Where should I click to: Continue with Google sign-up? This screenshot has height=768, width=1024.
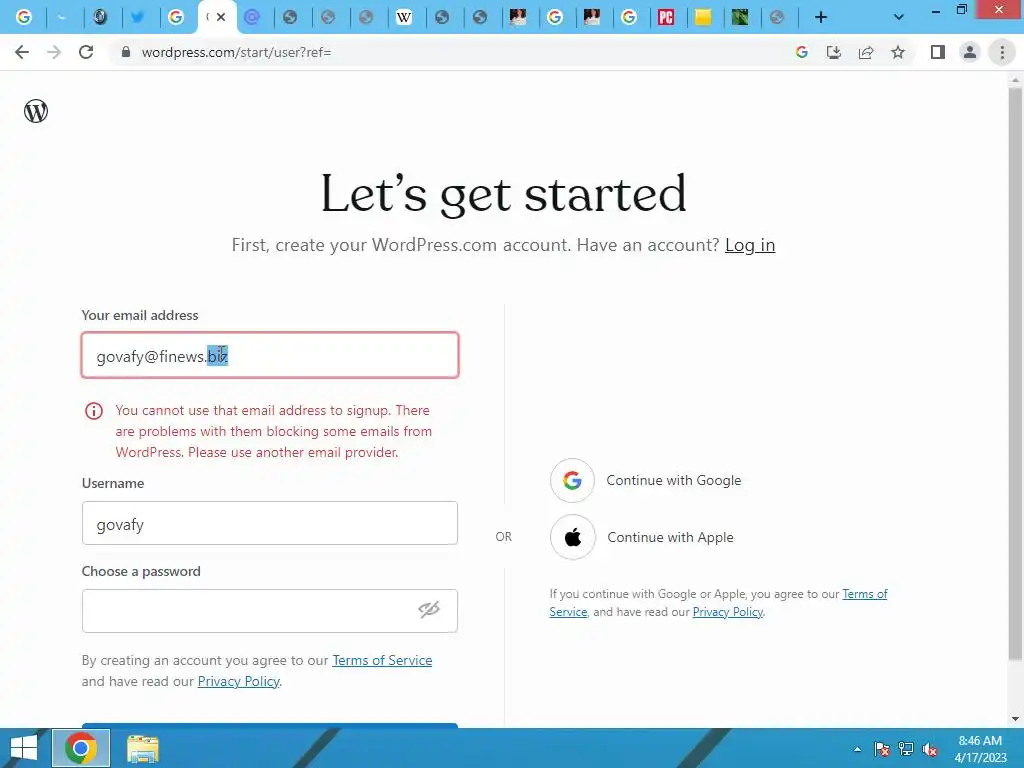click(646, 481)
